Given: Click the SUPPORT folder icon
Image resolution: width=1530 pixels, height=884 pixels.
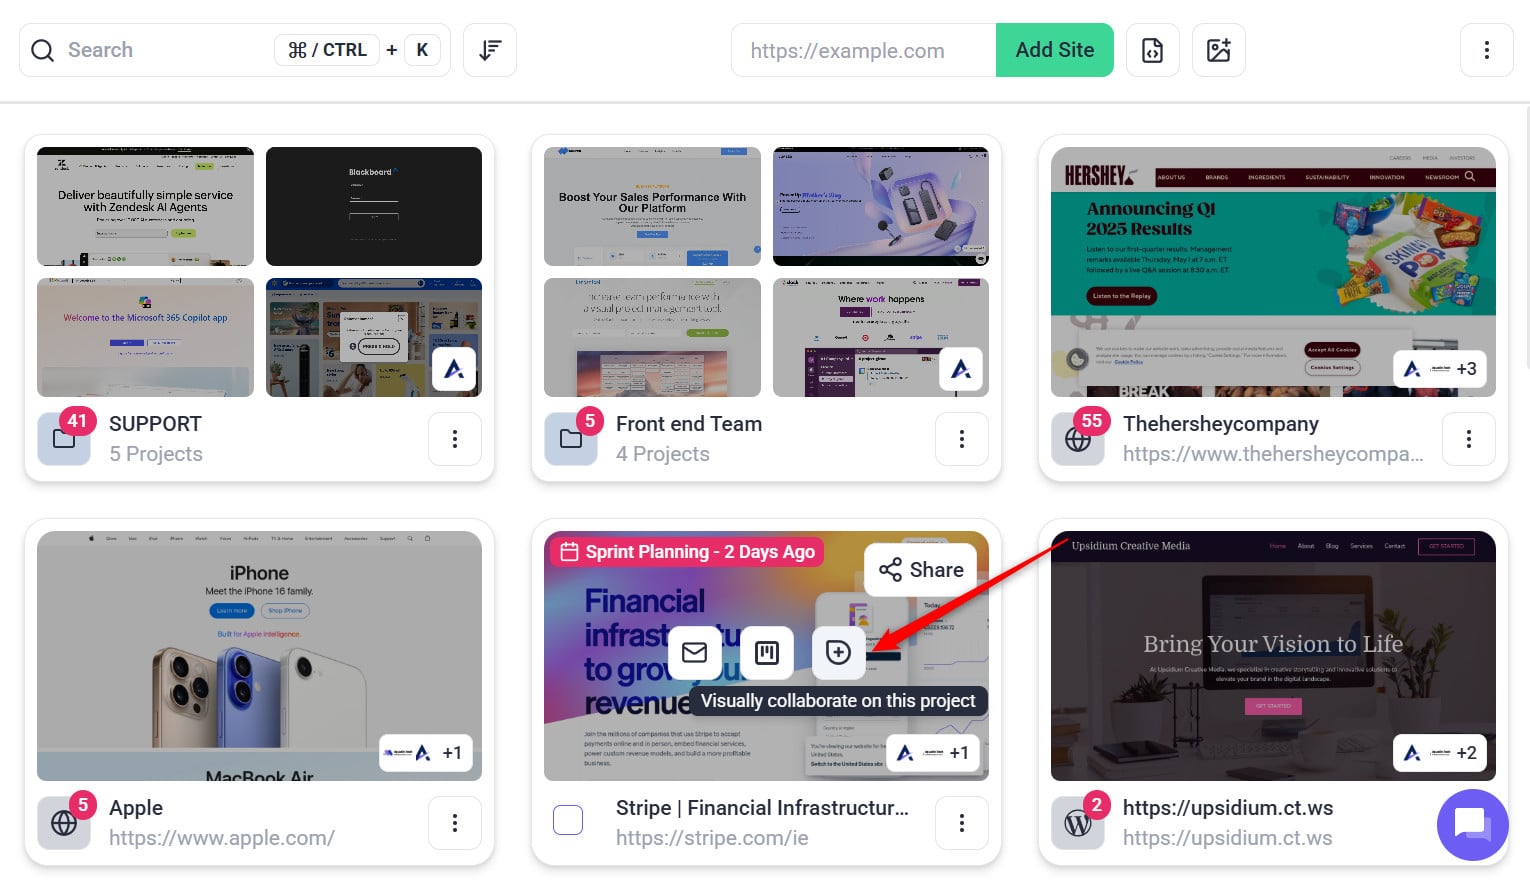Looking at the screenshot, I should click(64, 439).
